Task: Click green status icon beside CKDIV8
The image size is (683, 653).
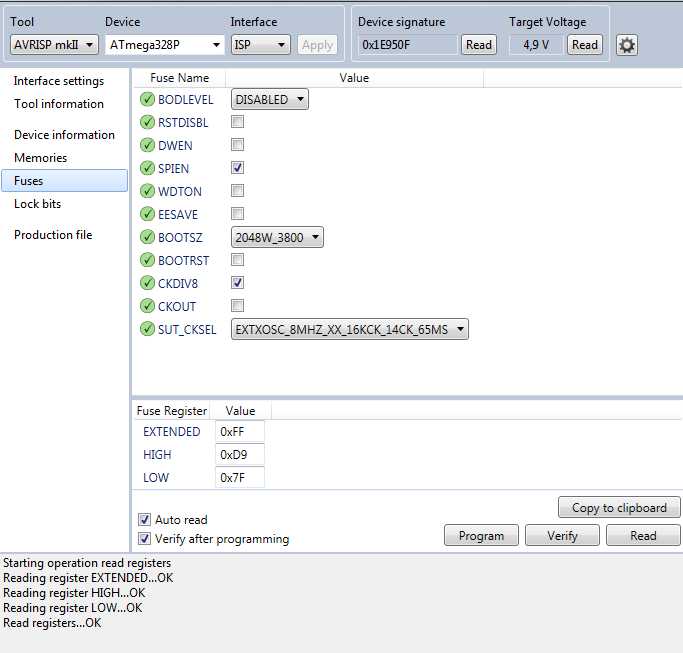Action: tap(147, 283)
